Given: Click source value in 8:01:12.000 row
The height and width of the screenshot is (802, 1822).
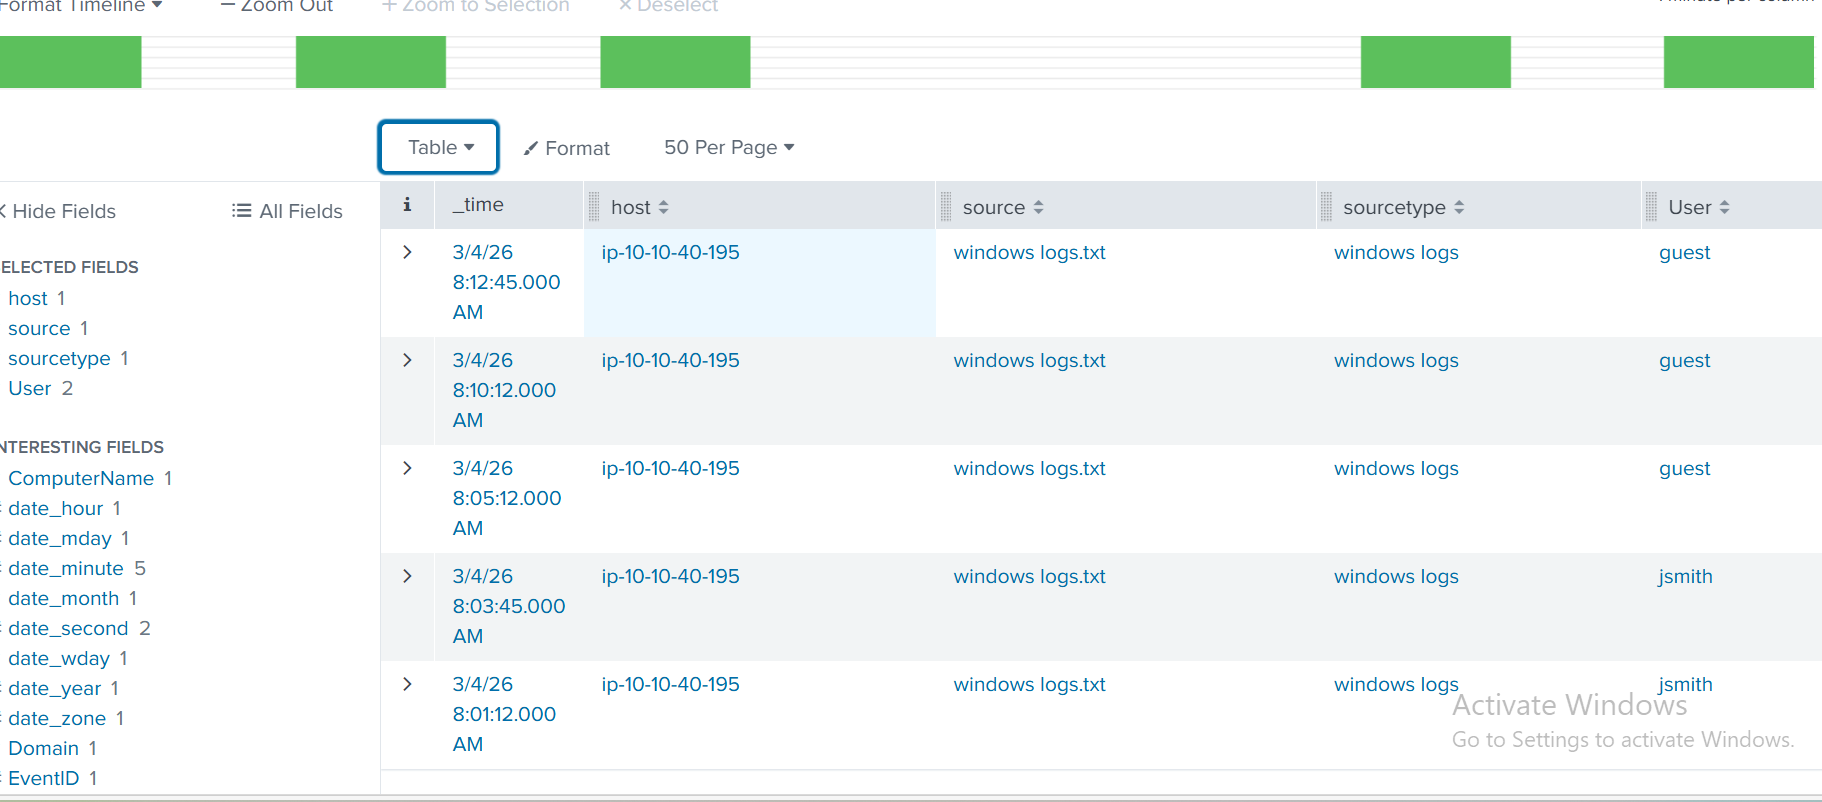Looking at the screenshot, I should [x=1029, y=684].
